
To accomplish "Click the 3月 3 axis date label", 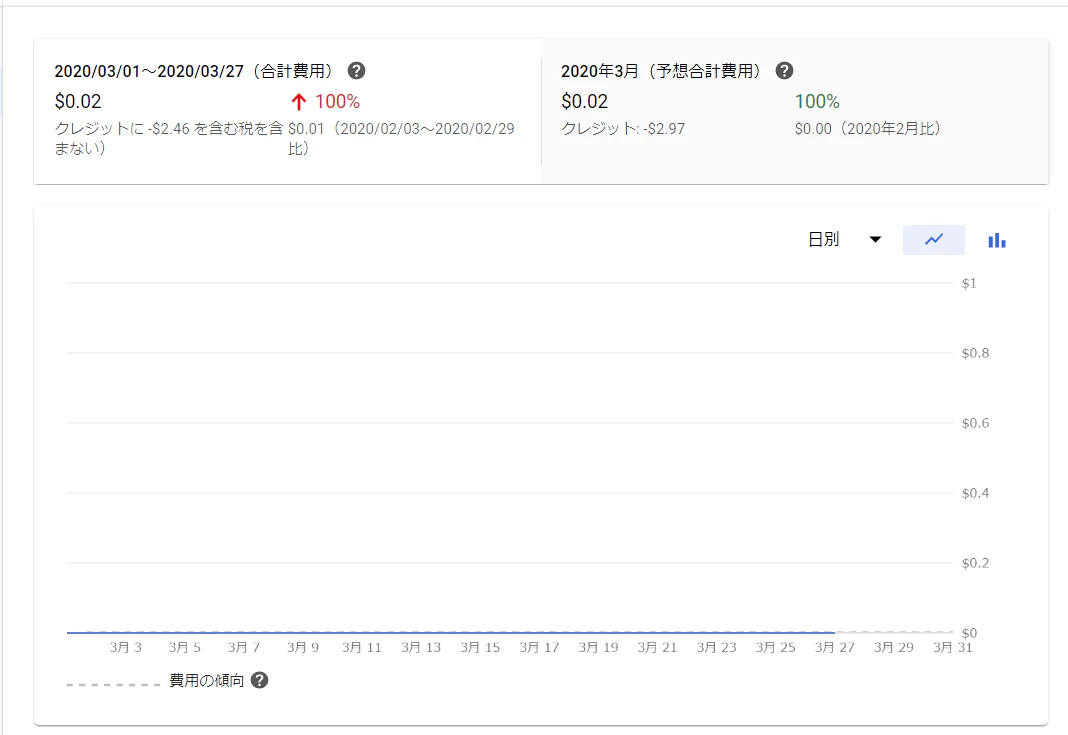I will click(x=126, y=647).
